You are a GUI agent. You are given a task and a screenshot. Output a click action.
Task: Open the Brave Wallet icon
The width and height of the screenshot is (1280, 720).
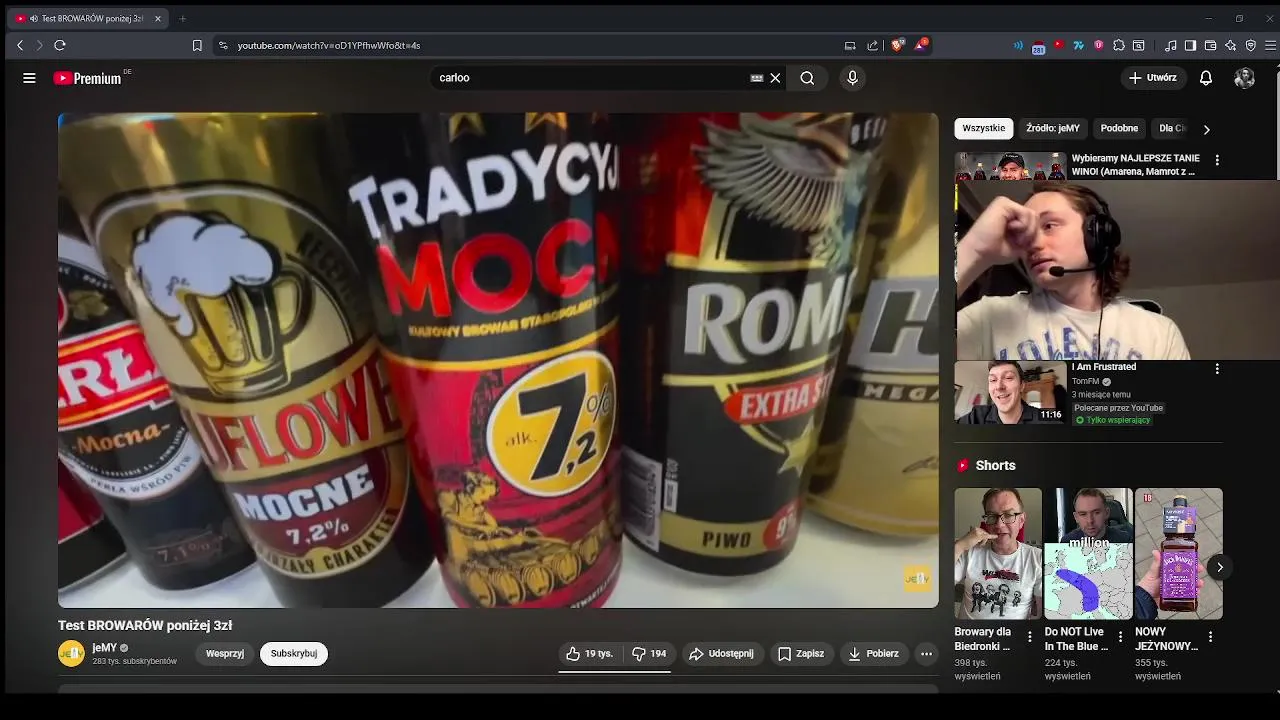[x=1210, y=45]
